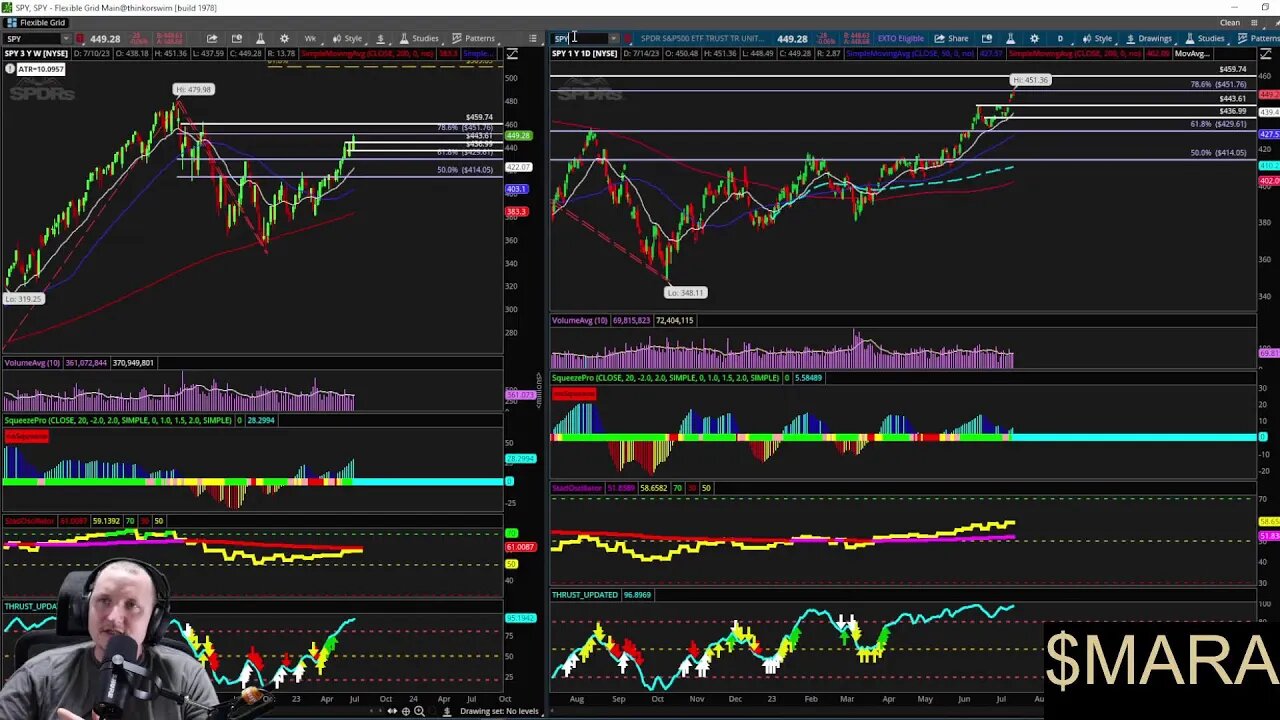Image resolution: width=1280 pixels, height=720 pixels.
Task: Open left chart list menu icon
Action: 533,39
